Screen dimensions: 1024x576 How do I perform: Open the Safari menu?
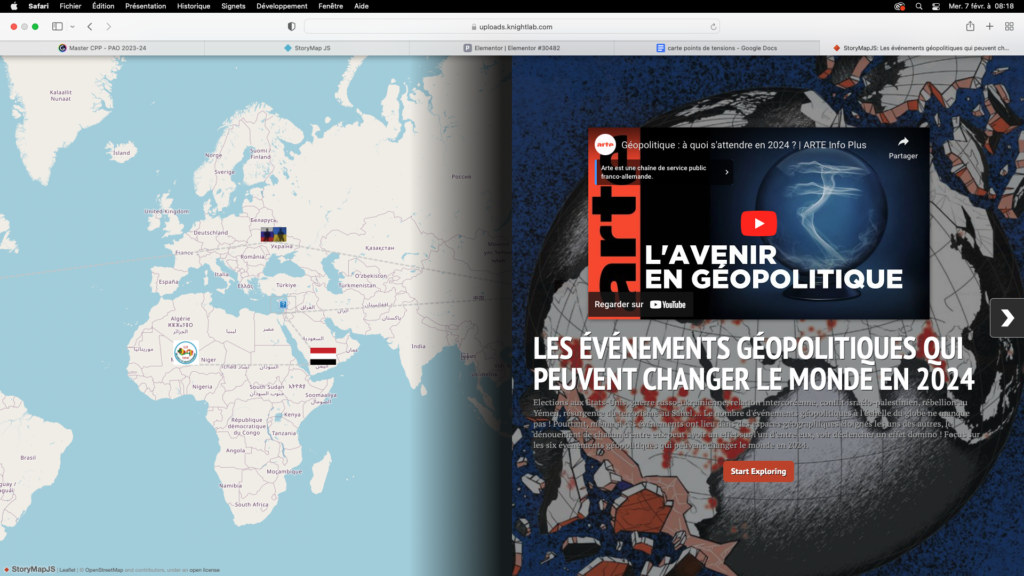coord(39,6)
